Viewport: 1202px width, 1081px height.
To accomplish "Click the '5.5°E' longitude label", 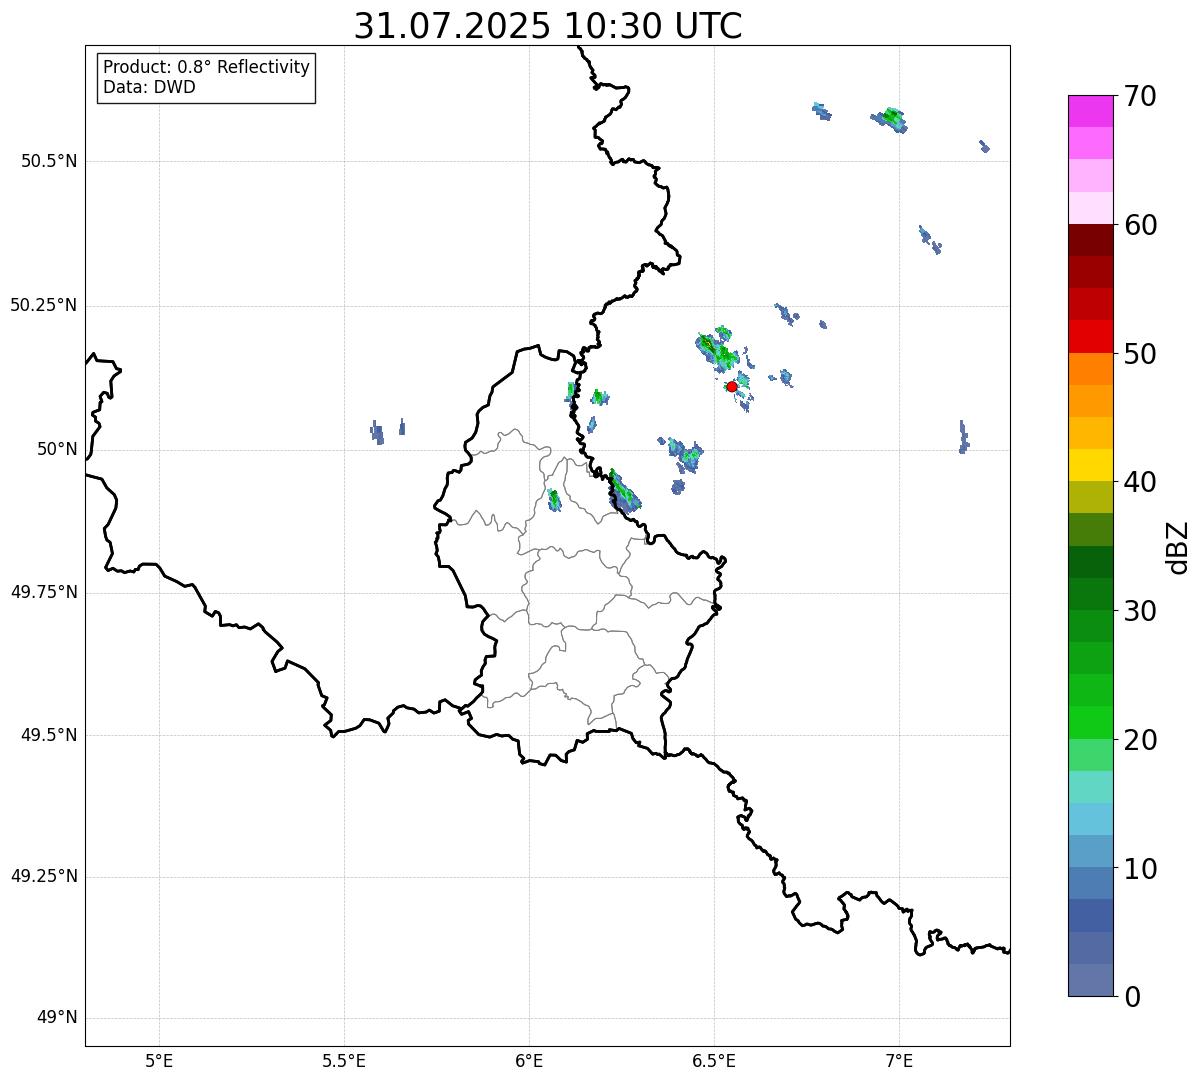I will 344,1060.
